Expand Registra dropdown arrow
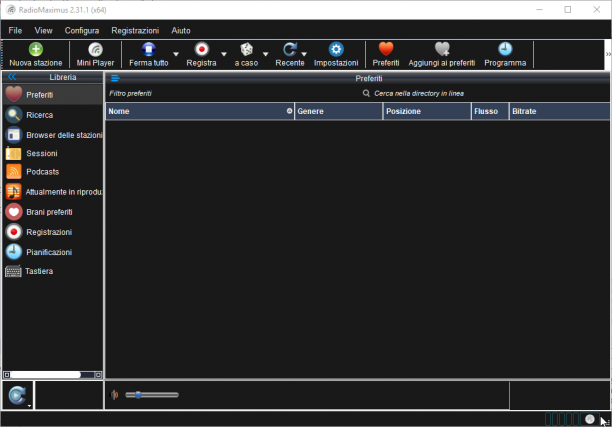The height and width of the screenshot is (427, 612). (x=224, y=54)
